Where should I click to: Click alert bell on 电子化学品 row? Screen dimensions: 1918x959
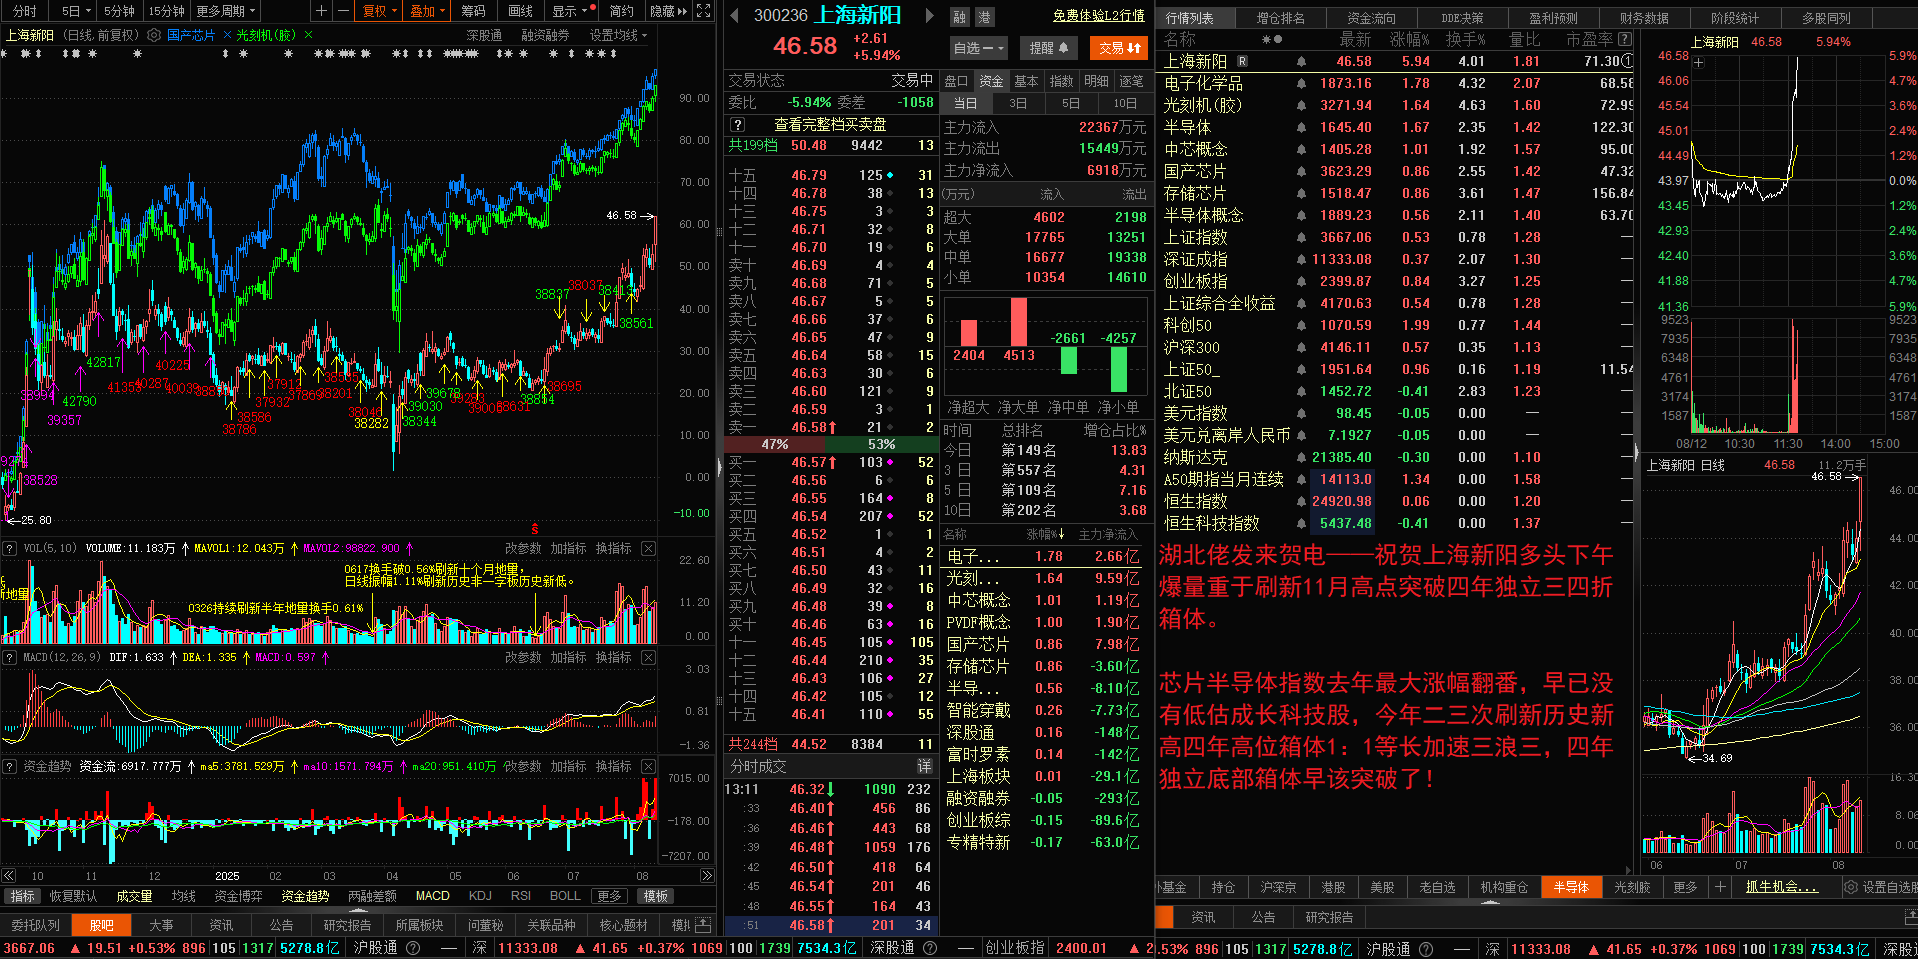pyautogui.click(x=1301, y=83)
